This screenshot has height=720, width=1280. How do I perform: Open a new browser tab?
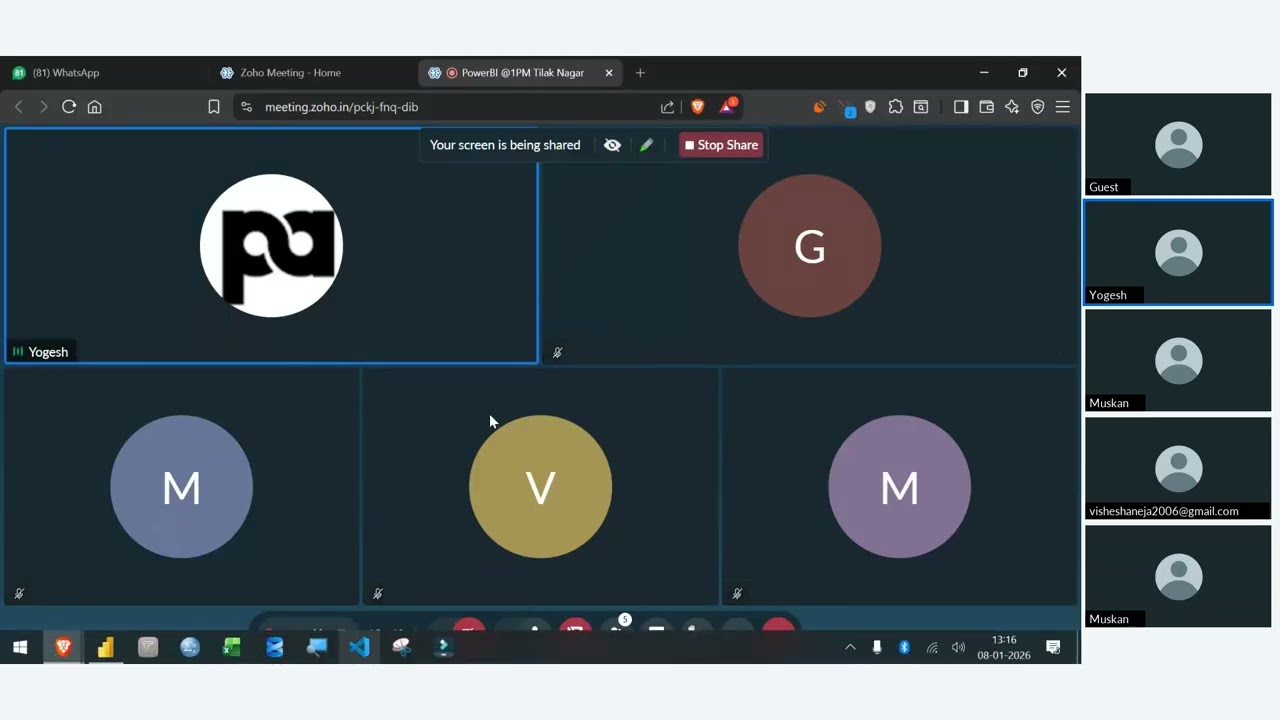click(640, 73)
